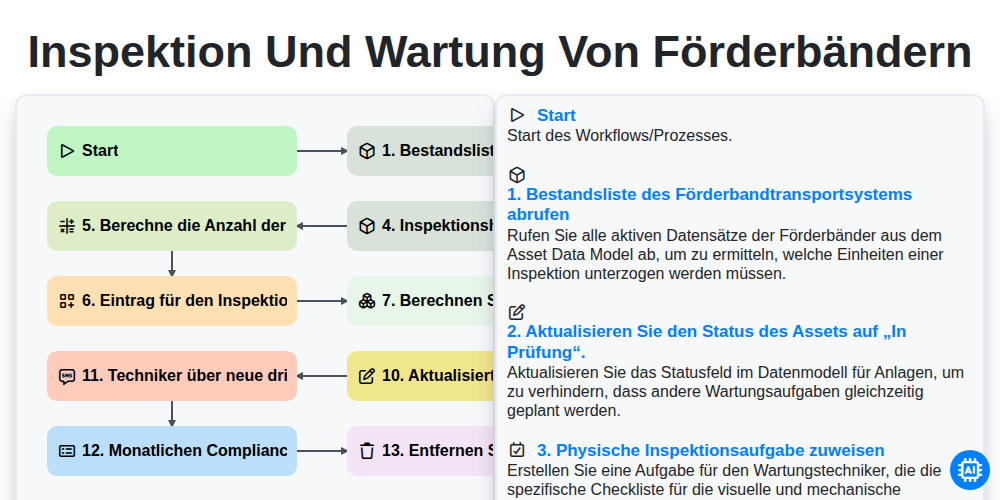Select the '12. Monatlichen Complianc' blue node

172,451
